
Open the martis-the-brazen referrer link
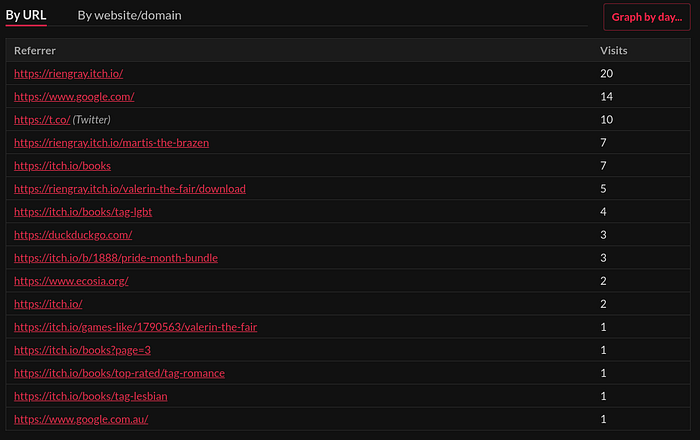point(111,143)
